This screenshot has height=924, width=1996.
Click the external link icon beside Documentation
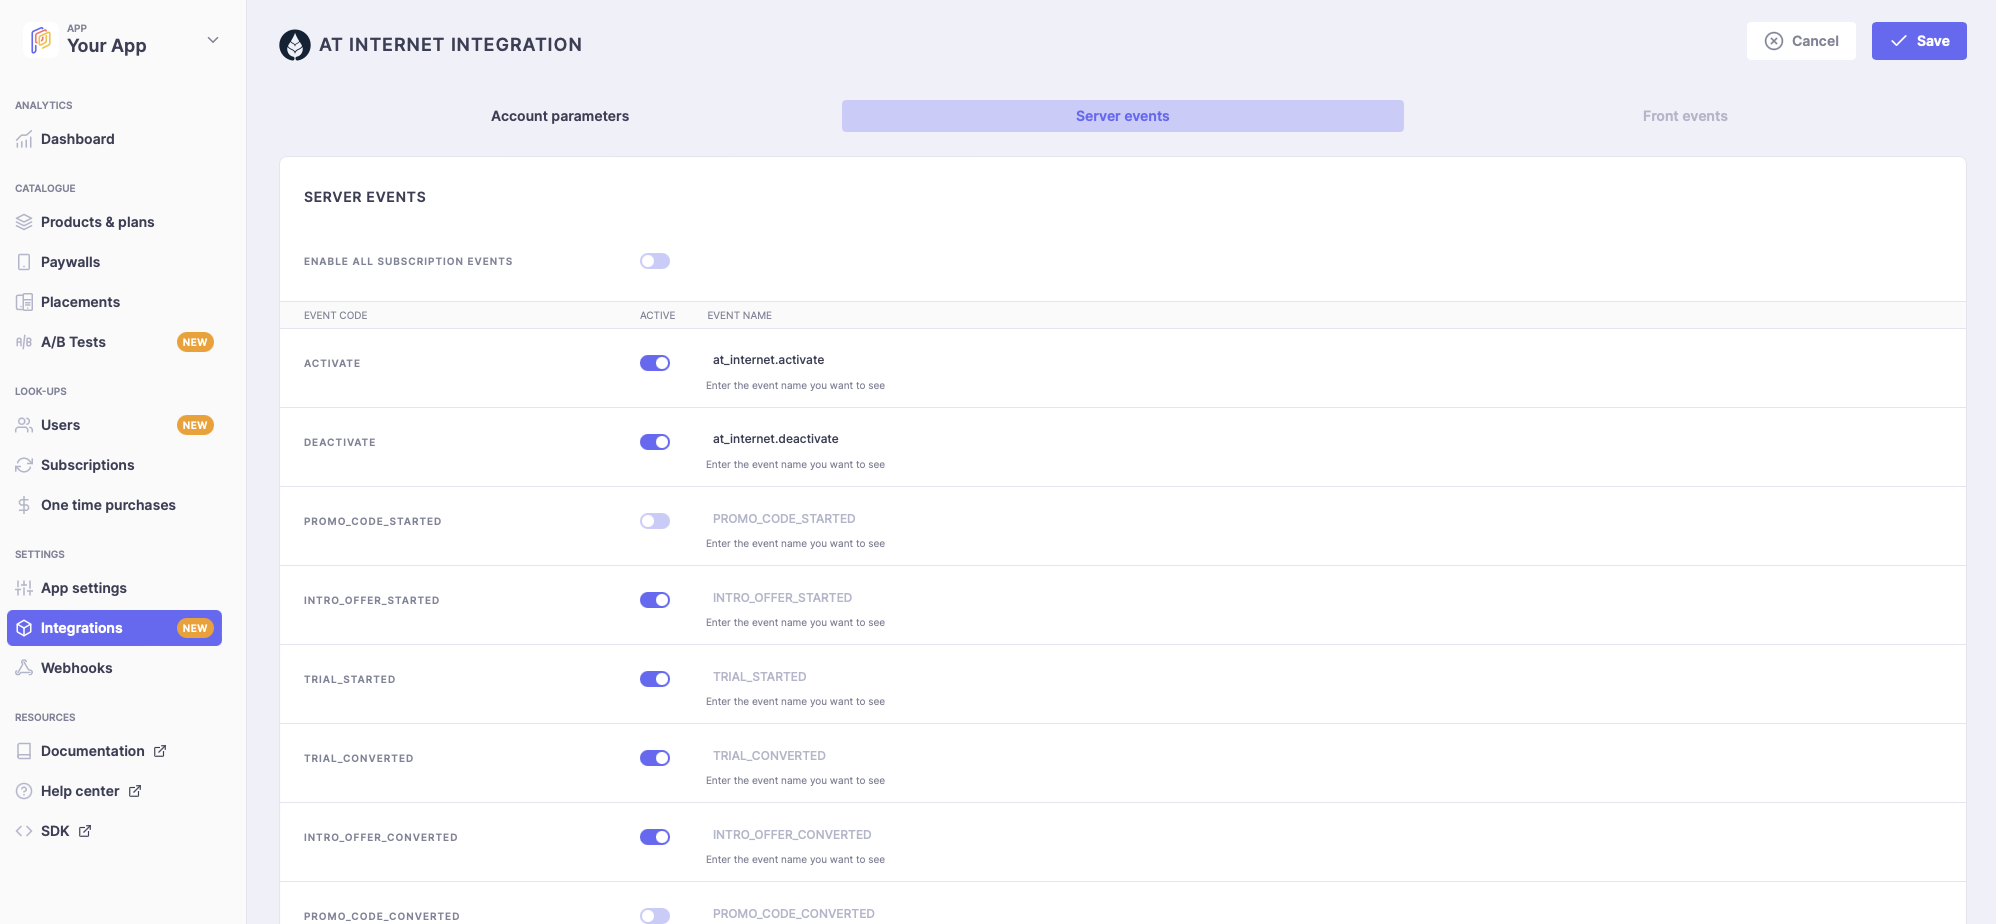point(160,751)
